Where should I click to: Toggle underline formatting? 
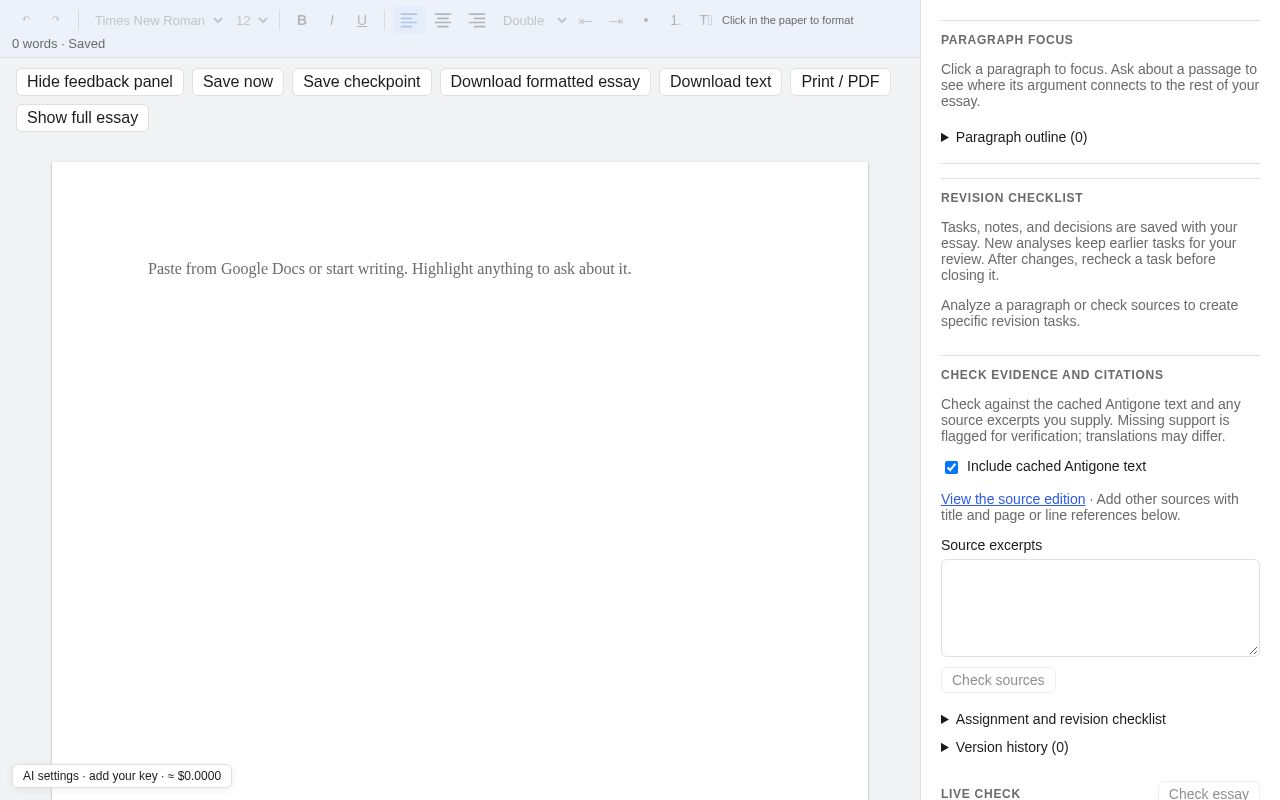tap(362, 20)
